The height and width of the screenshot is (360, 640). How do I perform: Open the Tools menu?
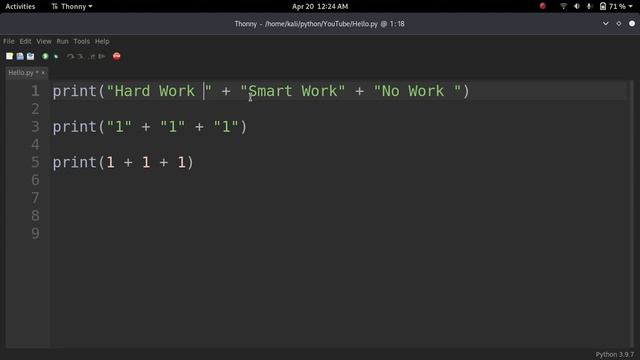coord(81,41)
